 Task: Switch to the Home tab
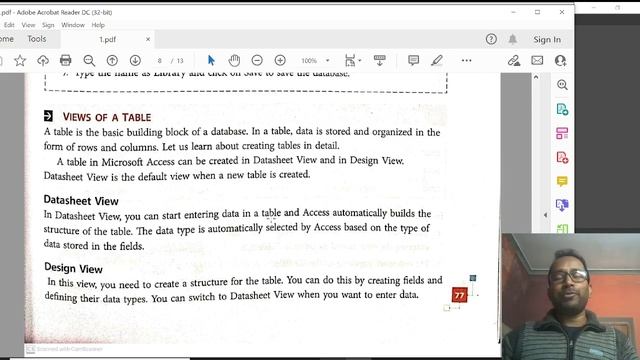click(7, 39)
